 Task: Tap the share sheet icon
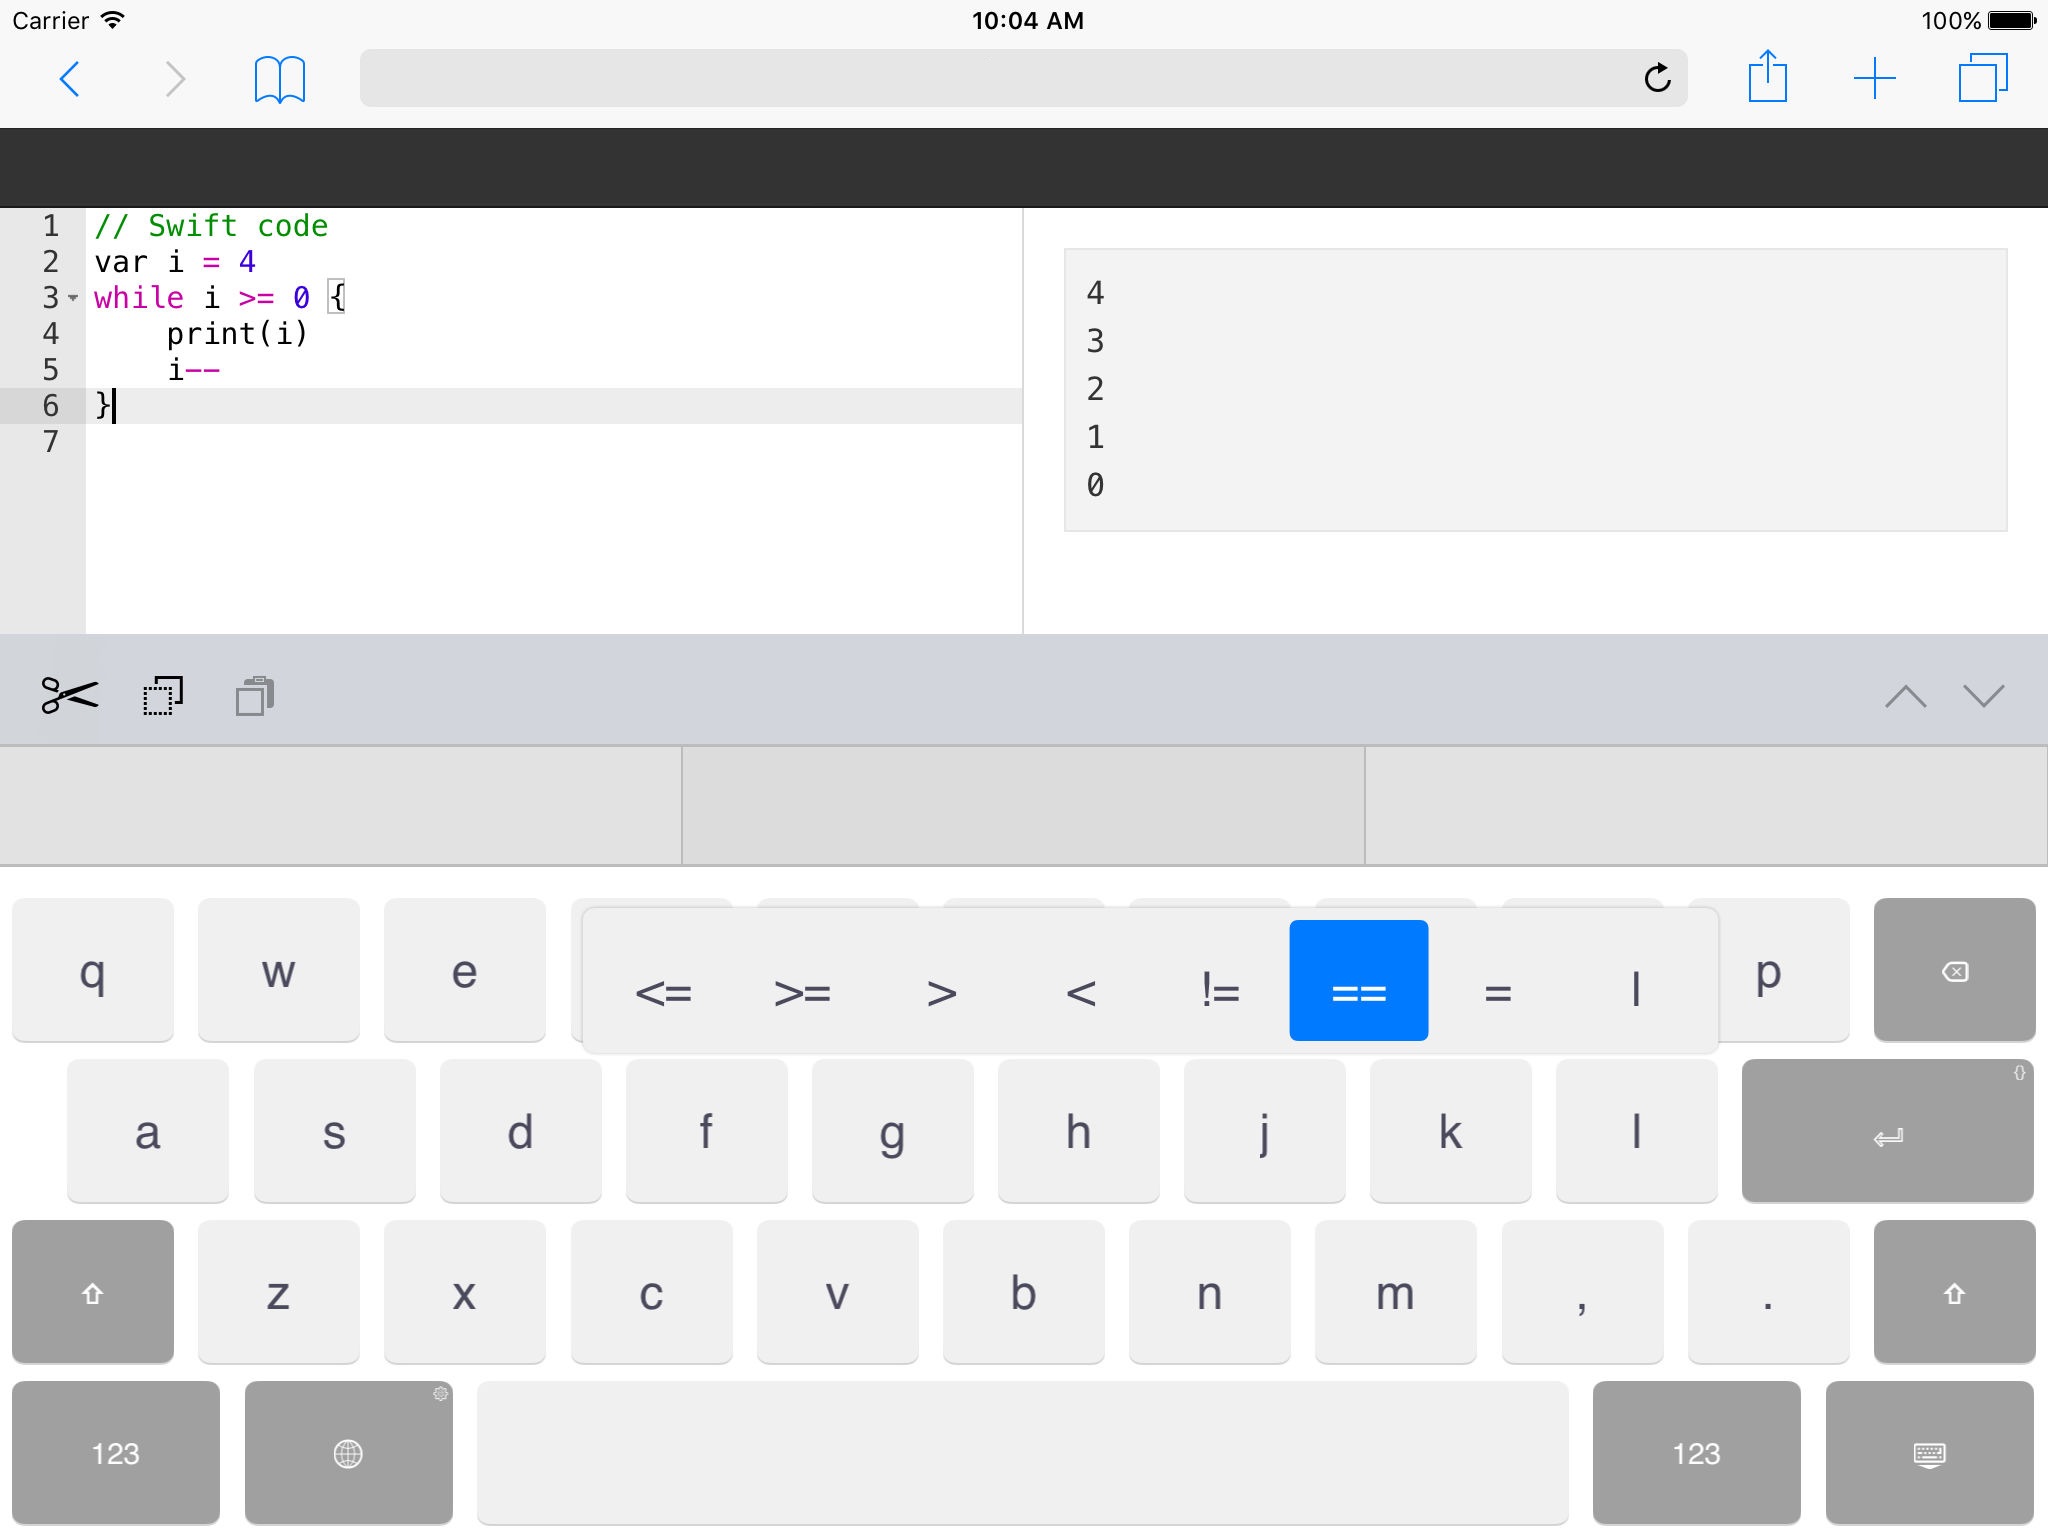click(1767, 77)
